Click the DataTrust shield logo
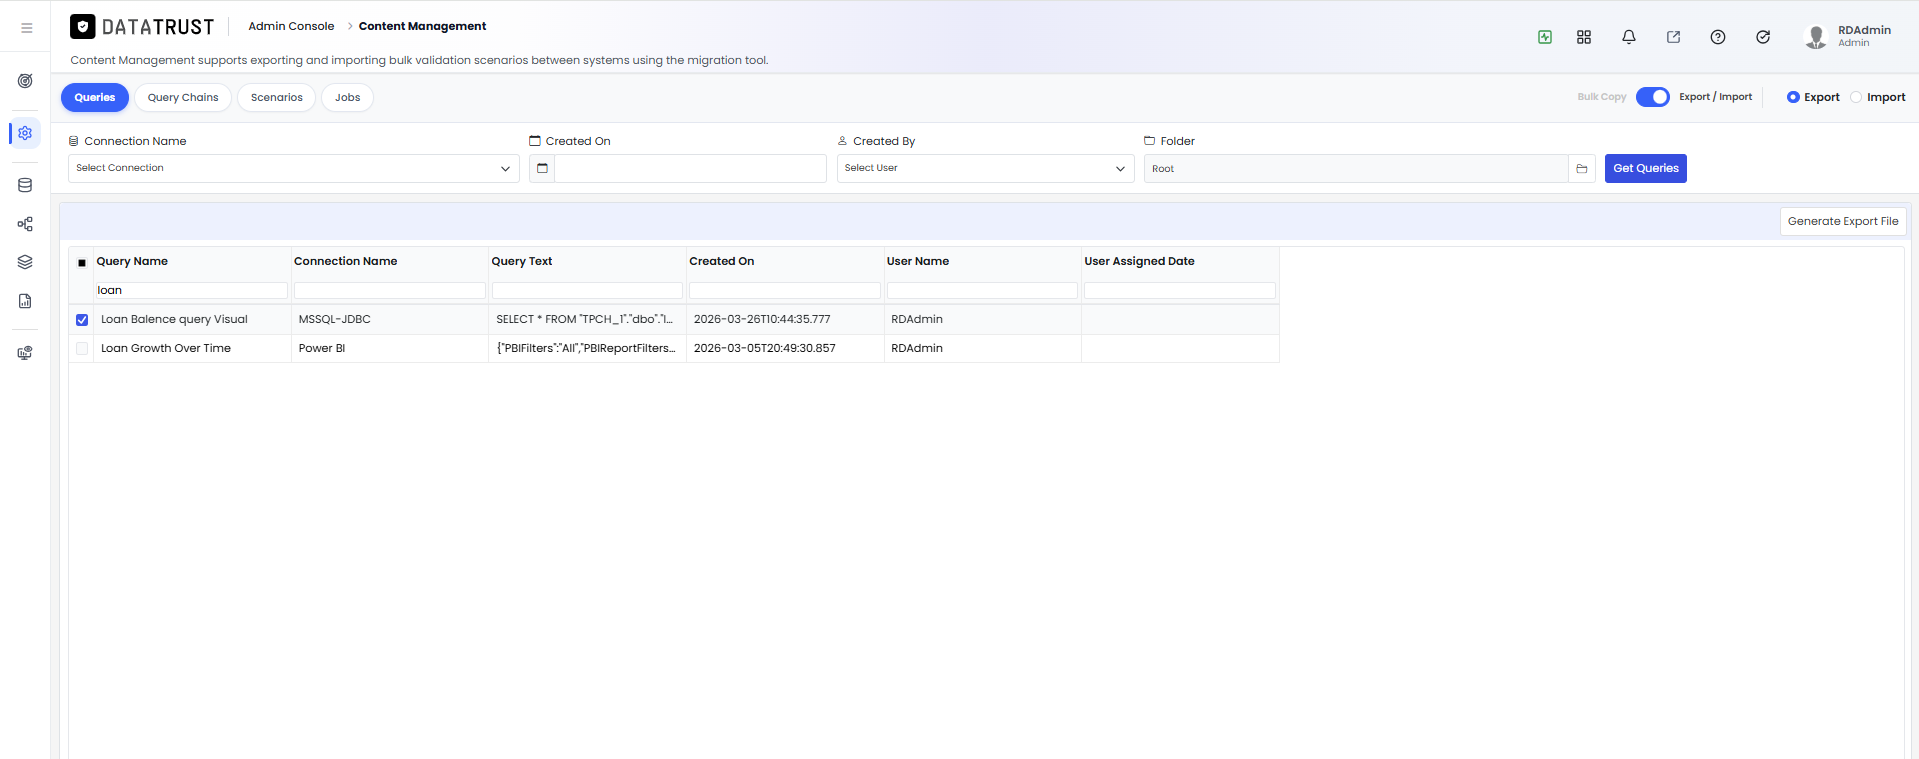The height and width of the screenshot is (759, 1919). pyautogui.click(x=83, y=26)
